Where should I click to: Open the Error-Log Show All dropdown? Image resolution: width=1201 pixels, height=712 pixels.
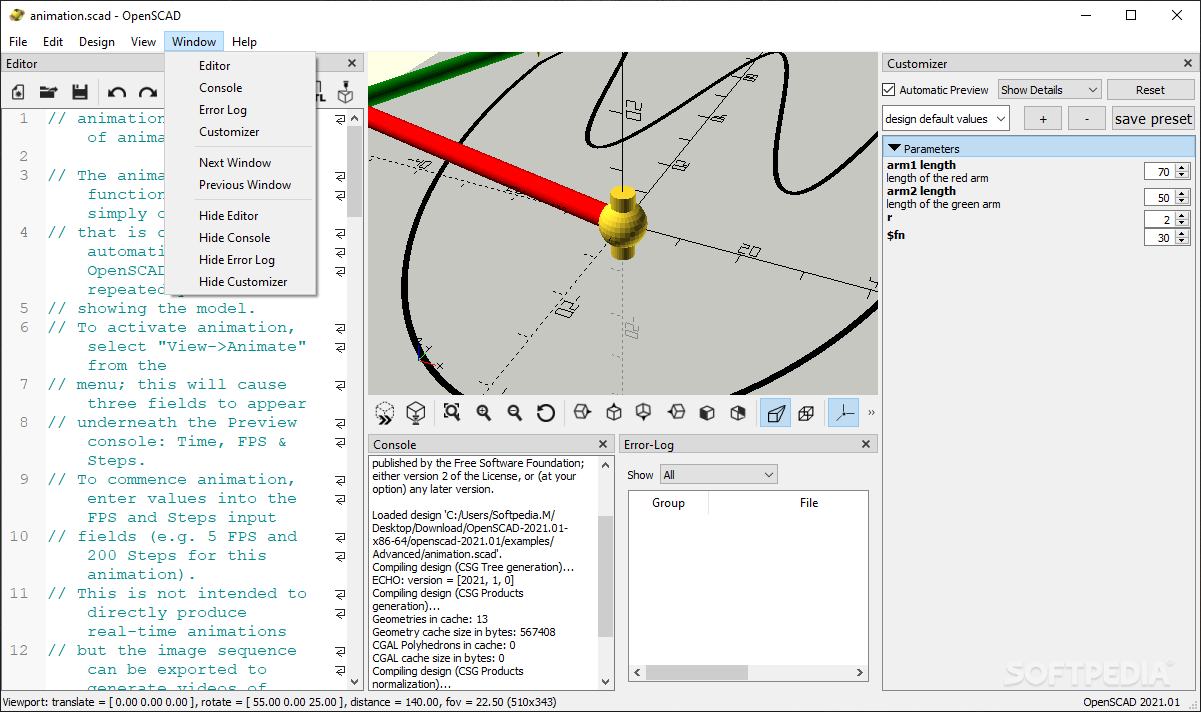pyautogui.click(x=718, y=475)
